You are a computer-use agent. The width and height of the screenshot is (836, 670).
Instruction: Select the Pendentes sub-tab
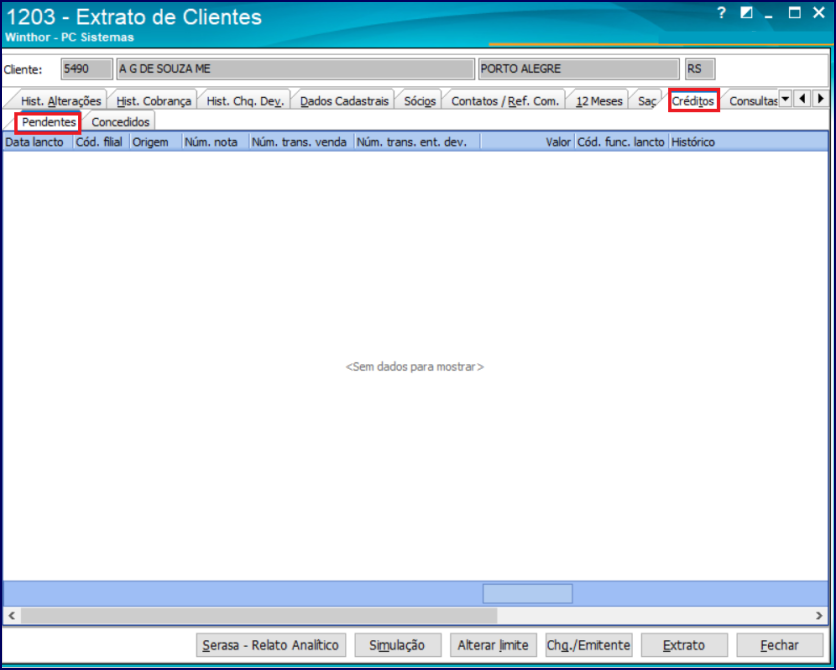click(x=49, y=123)
